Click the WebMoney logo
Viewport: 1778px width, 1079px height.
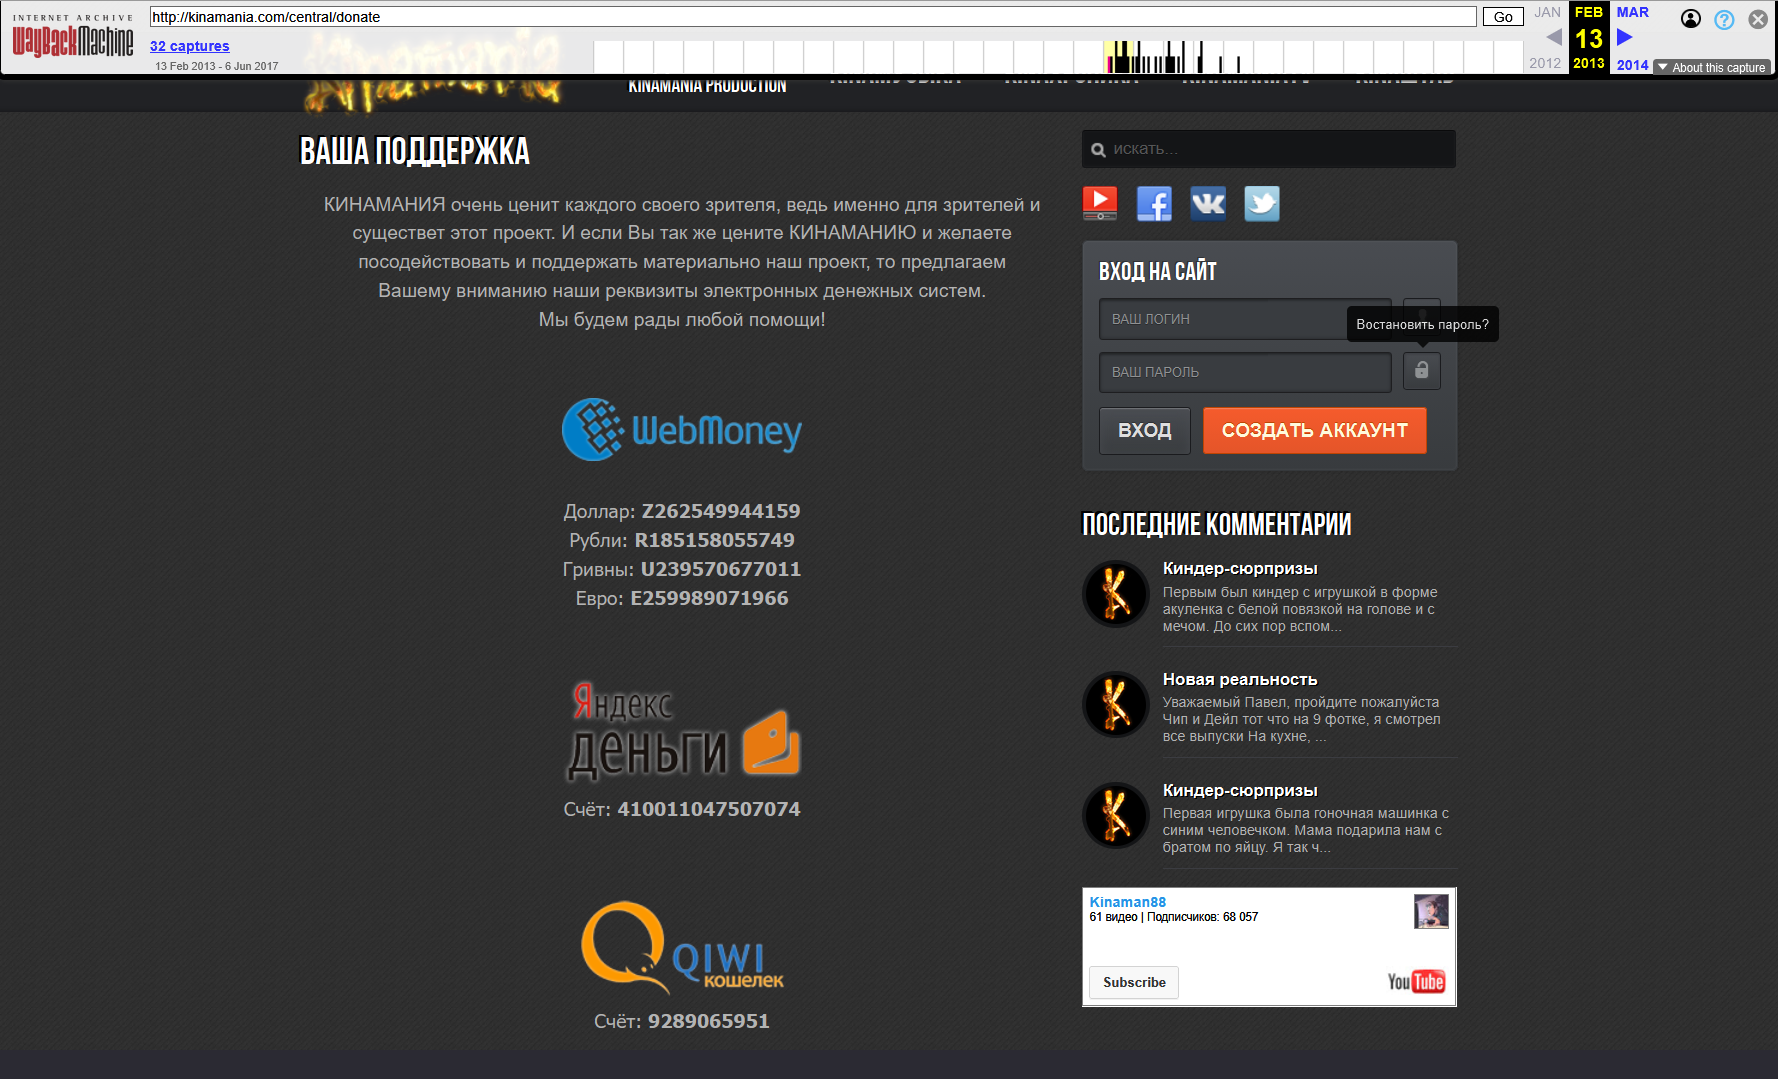(682, 430)
